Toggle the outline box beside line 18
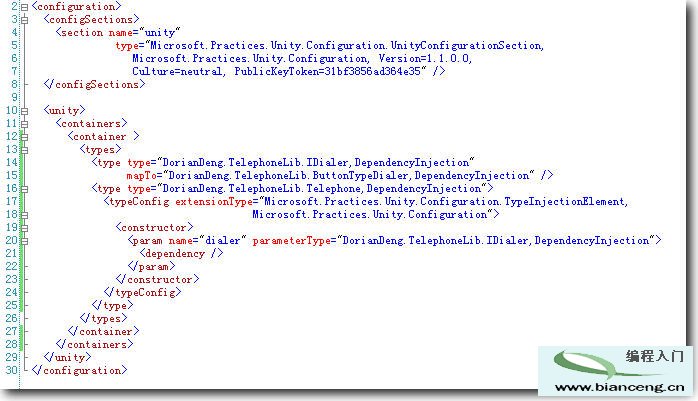 pyautogui.click(x=24, y=215)
